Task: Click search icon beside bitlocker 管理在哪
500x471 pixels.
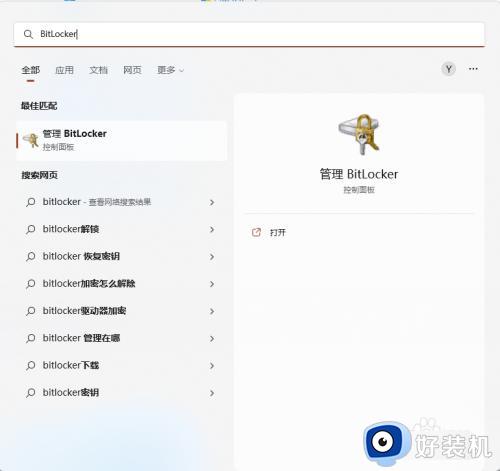Action: [x=31, y=339]
